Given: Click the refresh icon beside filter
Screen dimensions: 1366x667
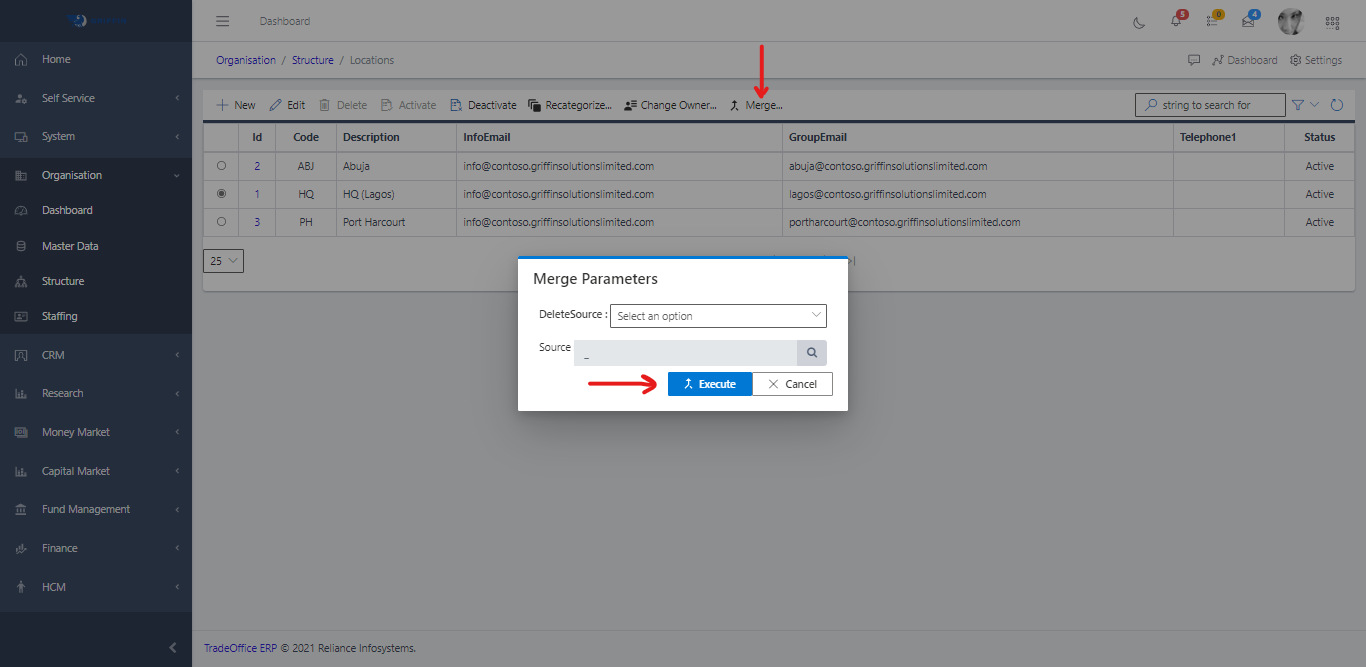Looking at the screenshot, I should point(1337,105).
